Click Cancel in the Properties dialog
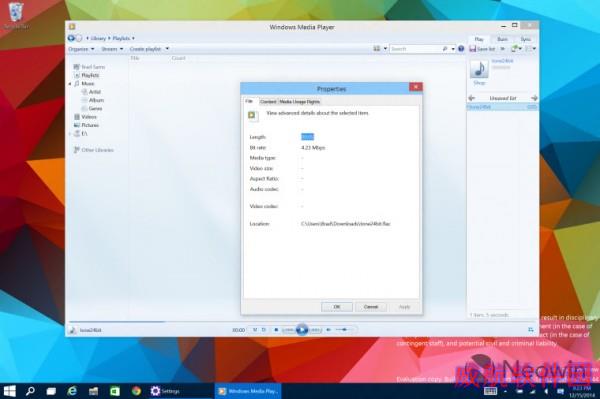 (371, 307)
